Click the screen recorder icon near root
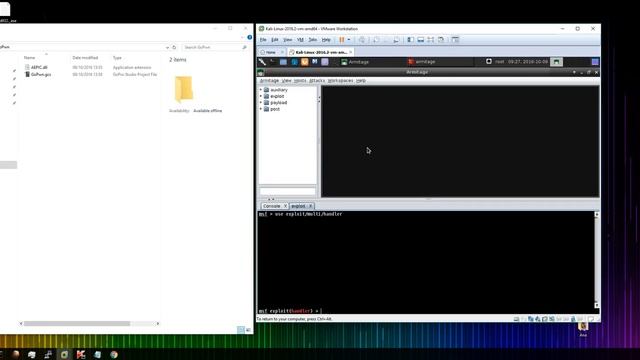640x360 pixels. coord(489,62)
